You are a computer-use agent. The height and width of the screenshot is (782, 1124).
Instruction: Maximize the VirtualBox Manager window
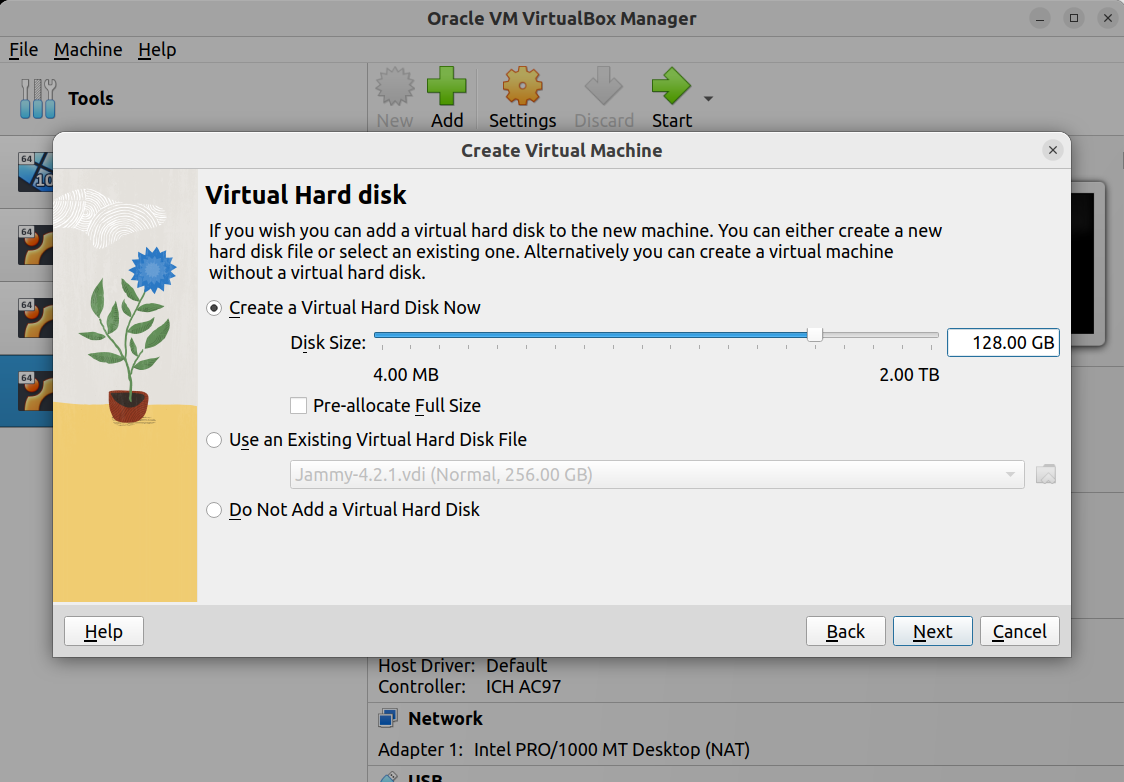pyautogui.click(x=1074, y=18)
